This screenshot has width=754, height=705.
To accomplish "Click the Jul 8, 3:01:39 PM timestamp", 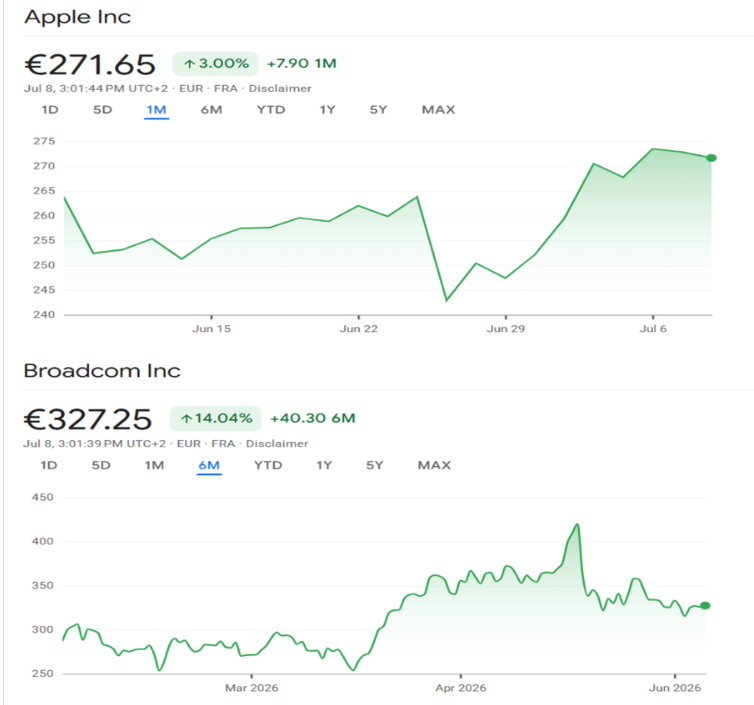I will (x=94, y=443).
